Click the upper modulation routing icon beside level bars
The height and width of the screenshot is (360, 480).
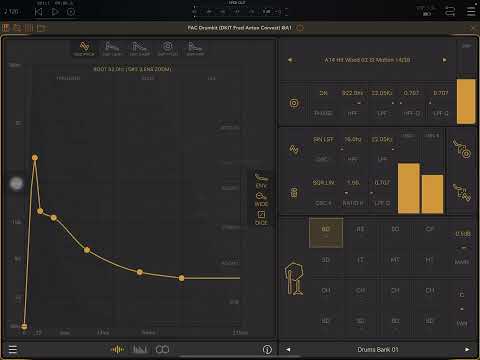coord(462,149)
